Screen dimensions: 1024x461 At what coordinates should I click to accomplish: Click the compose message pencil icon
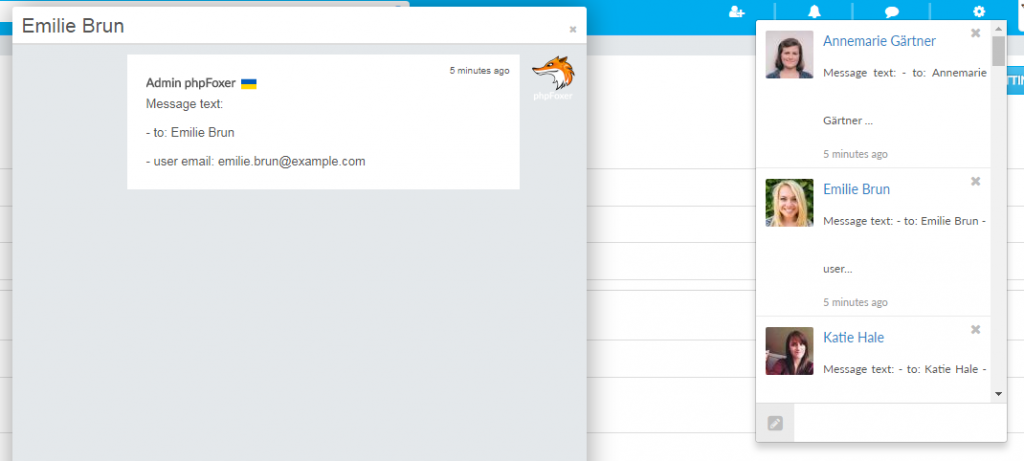pyautogui.click(x=775, y=423)
